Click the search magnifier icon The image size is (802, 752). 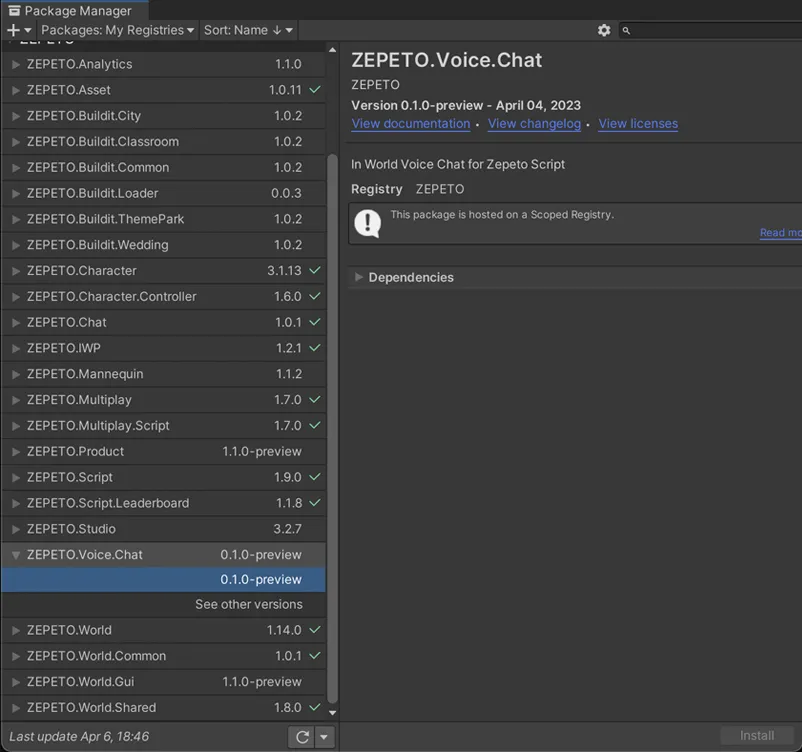(x=626, y=31)
